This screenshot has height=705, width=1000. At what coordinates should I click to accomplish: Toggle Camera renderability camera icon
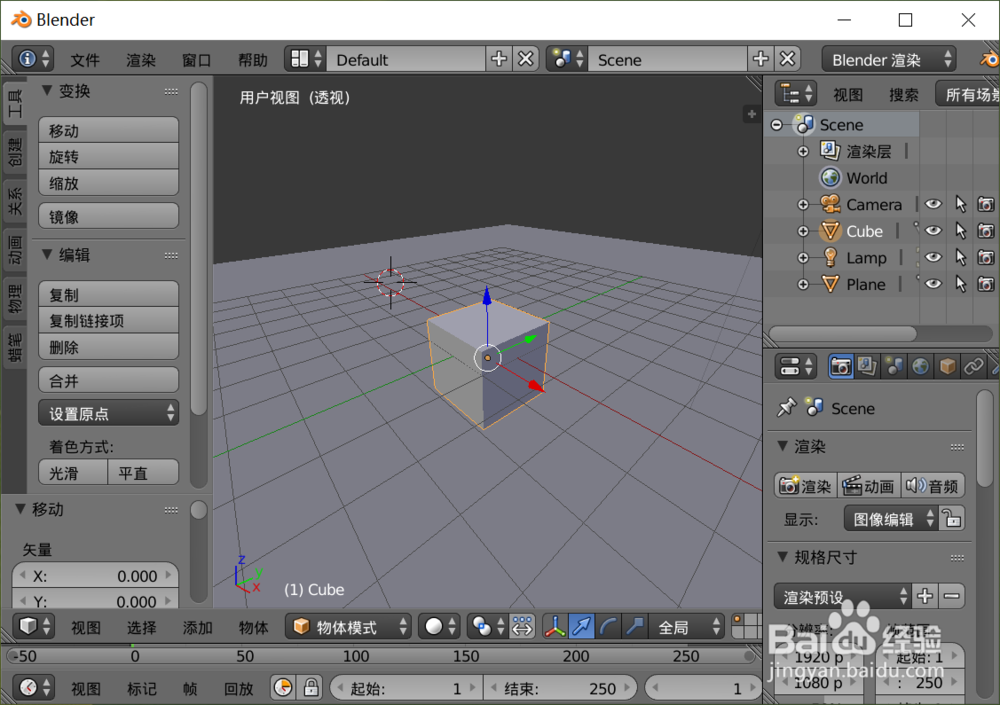pyautogui.click(x=986, y=204)
